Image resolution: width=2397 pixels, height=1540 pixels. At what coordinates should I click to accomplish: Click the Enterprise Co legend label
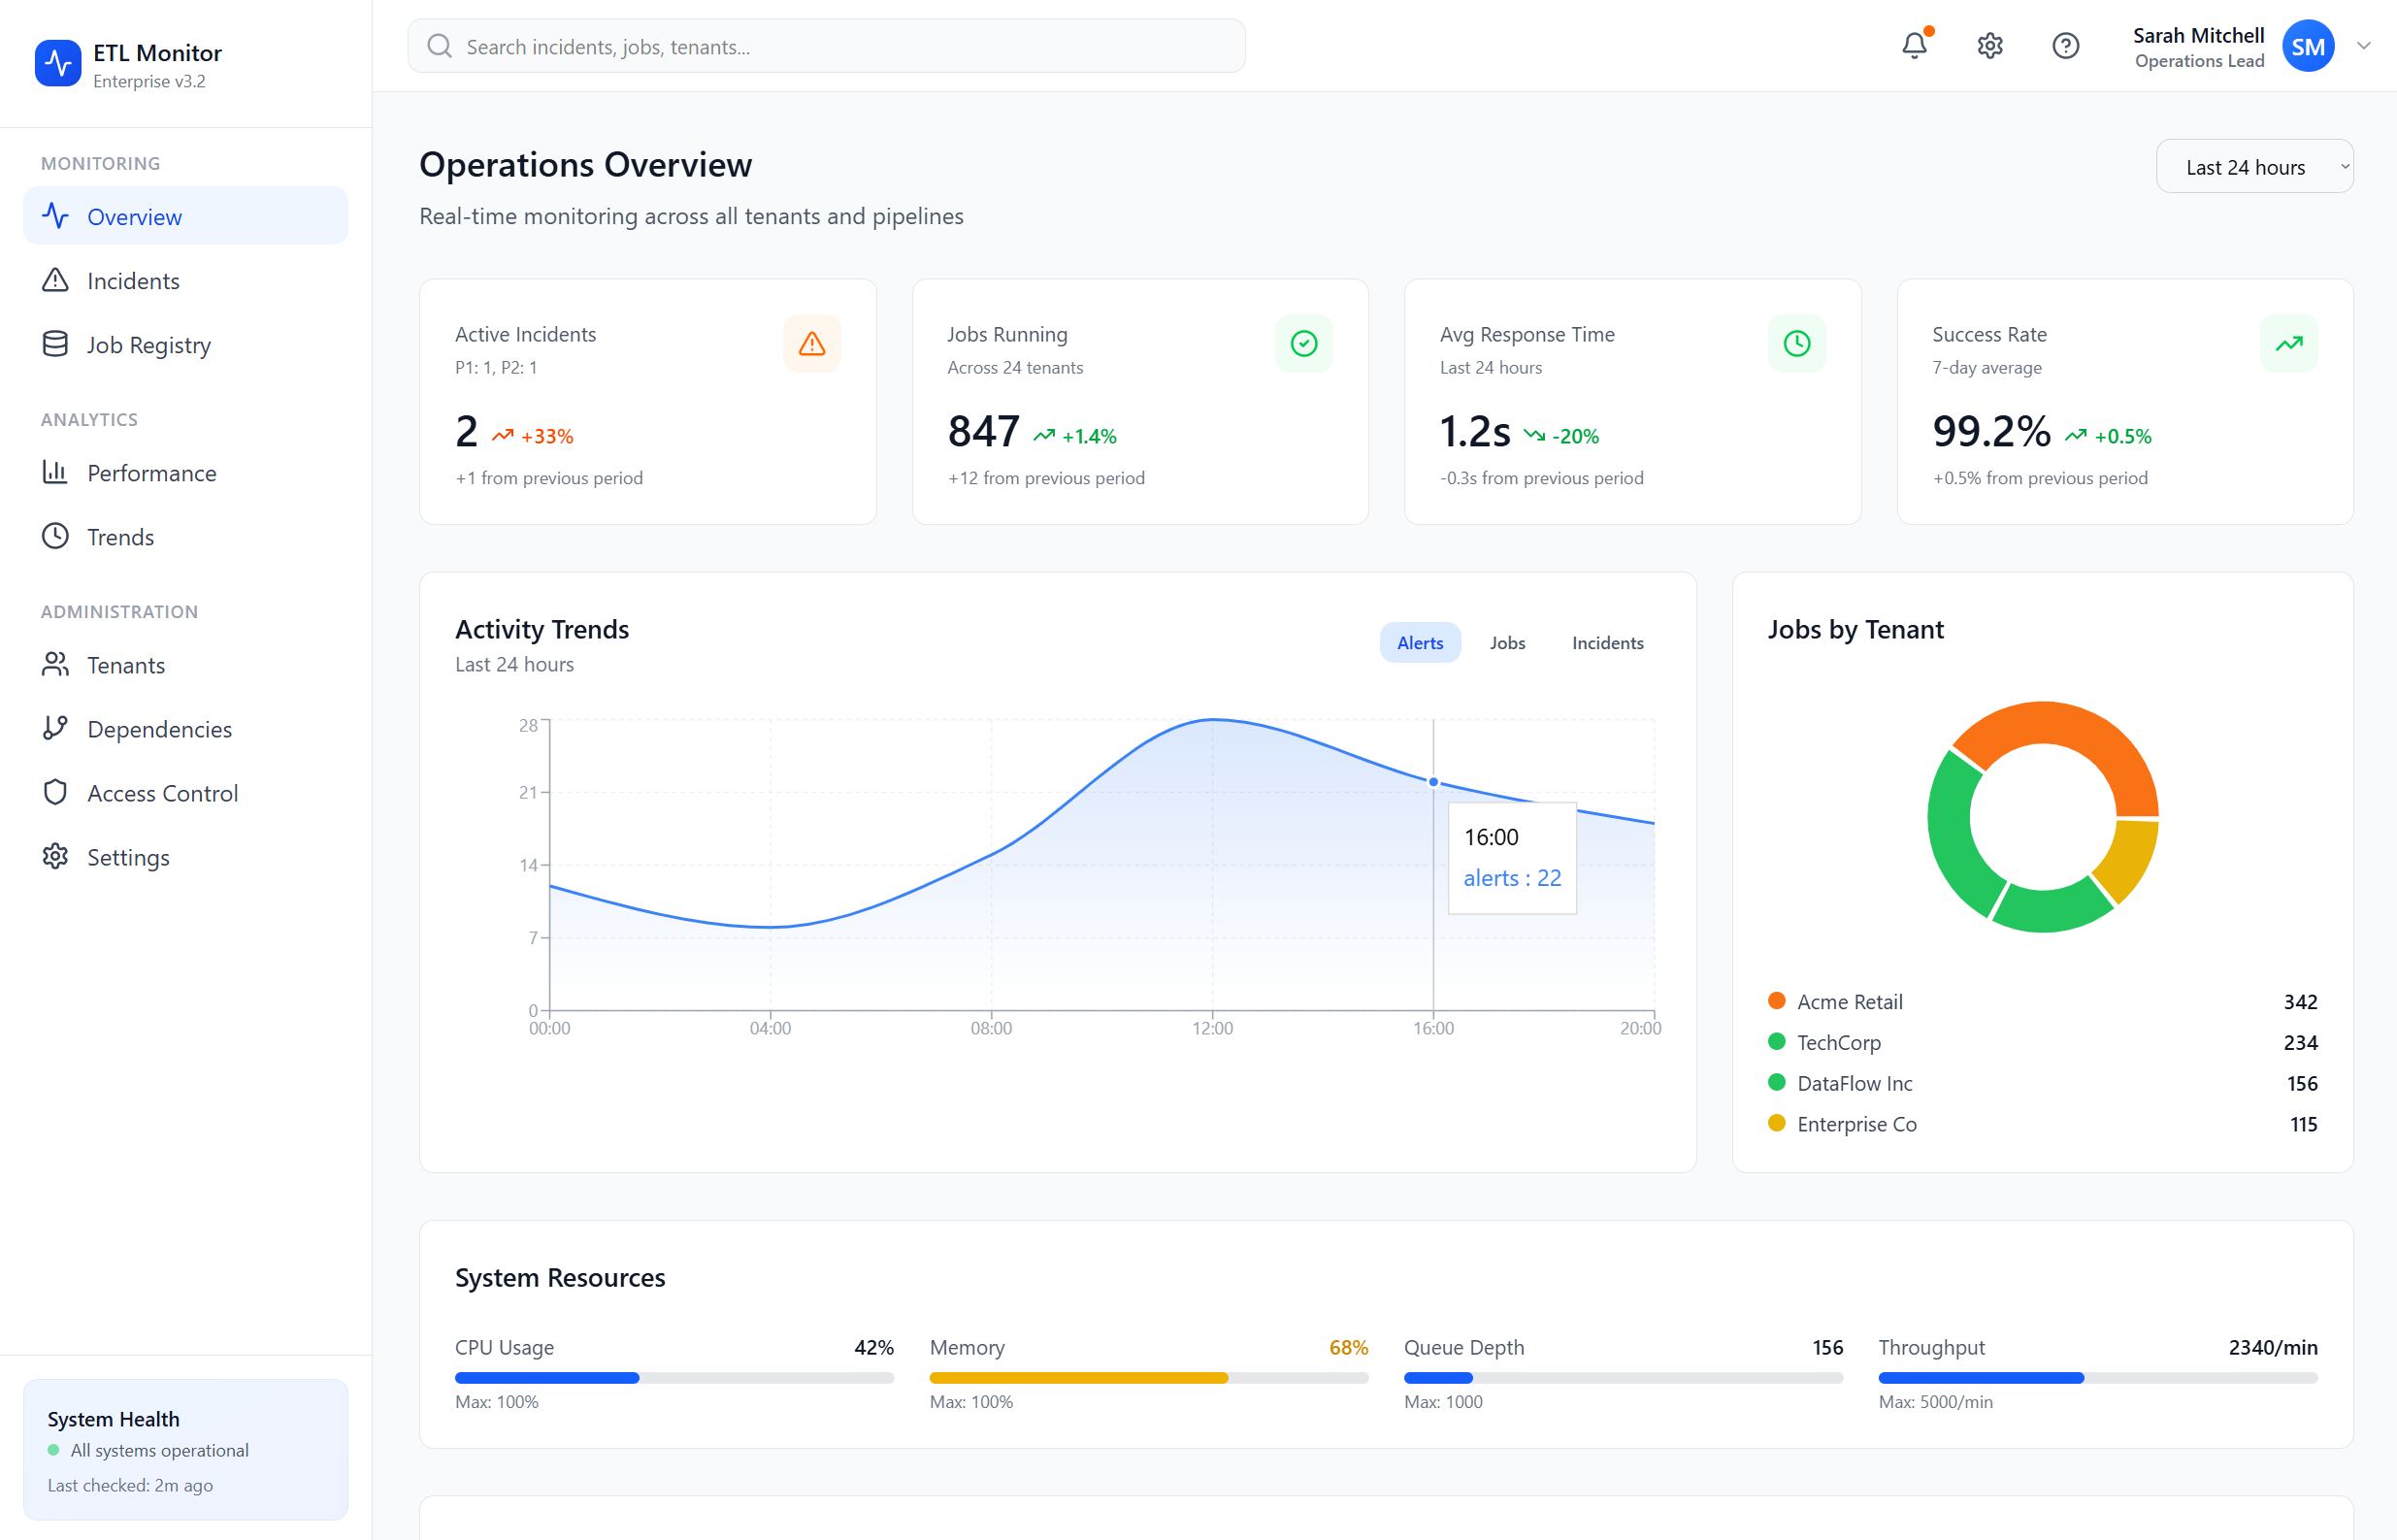[x=1856, y=1124]
